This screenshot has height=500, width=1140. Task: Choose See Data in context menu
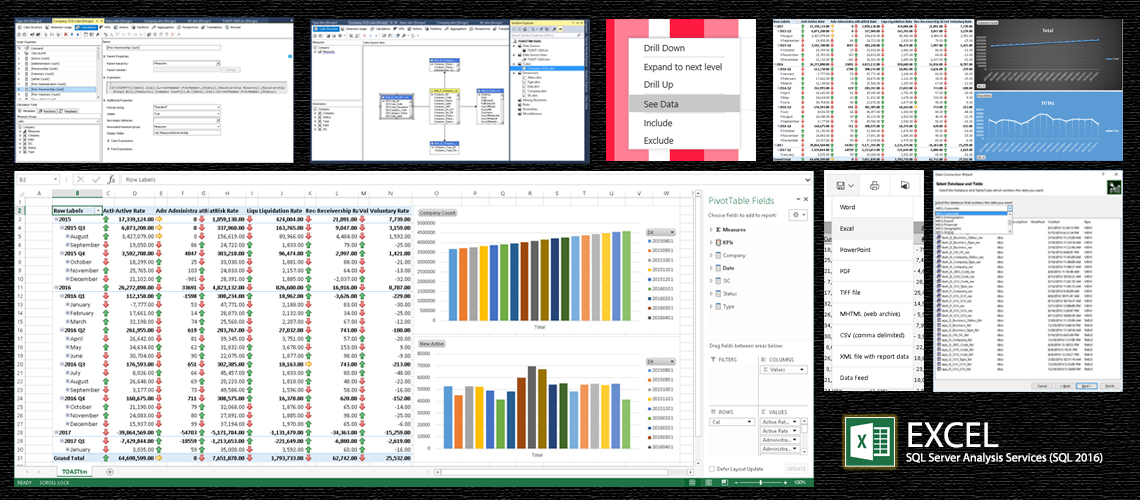(684, 104)
